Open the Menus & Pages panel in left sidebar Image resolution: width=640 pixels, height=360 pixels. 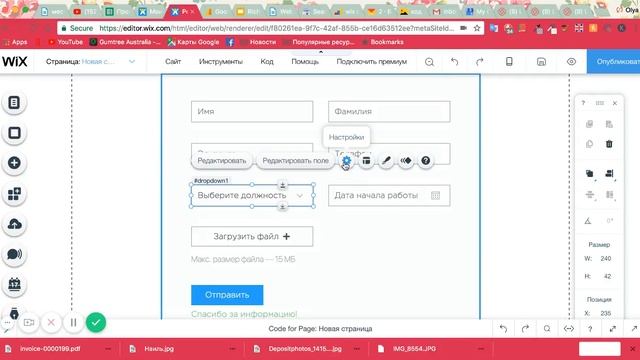(14, 102)
